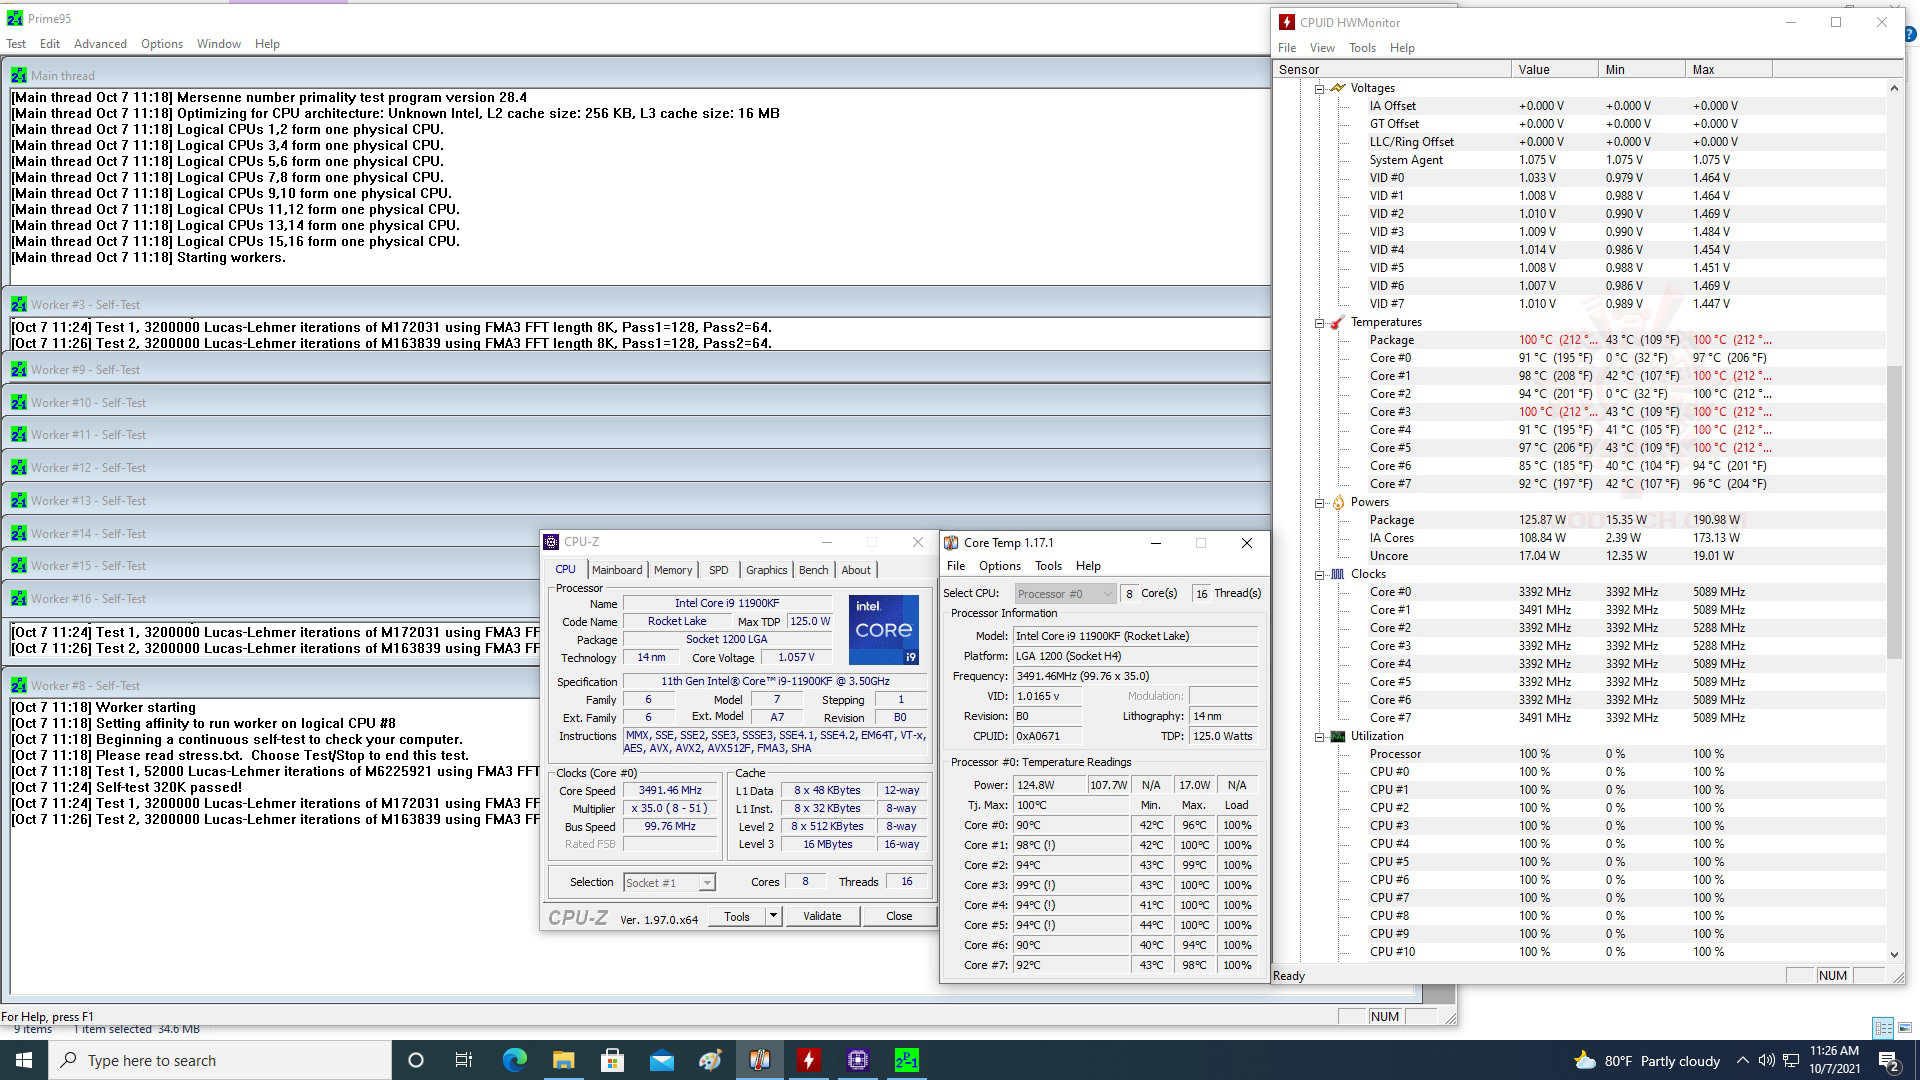
Task: Open the notification center icon
Action: pyautogui.click(x=1889, y=1060)
